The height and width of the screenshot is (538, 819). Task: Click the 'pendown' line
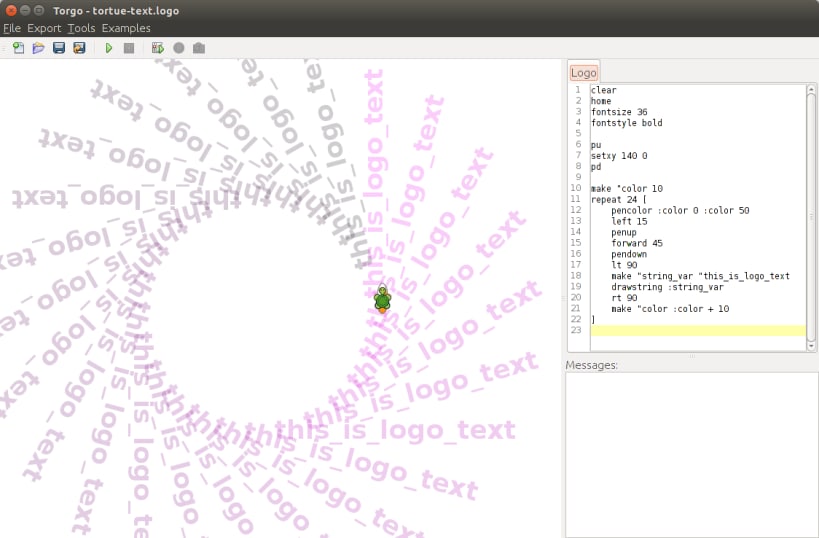point(629,254)
